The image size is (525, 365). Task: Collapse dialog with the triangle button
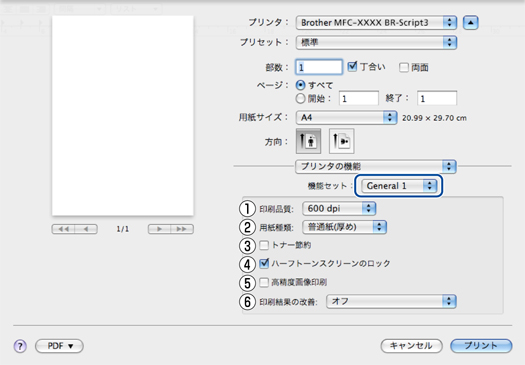pyautogui.click(x=470, y=23)
